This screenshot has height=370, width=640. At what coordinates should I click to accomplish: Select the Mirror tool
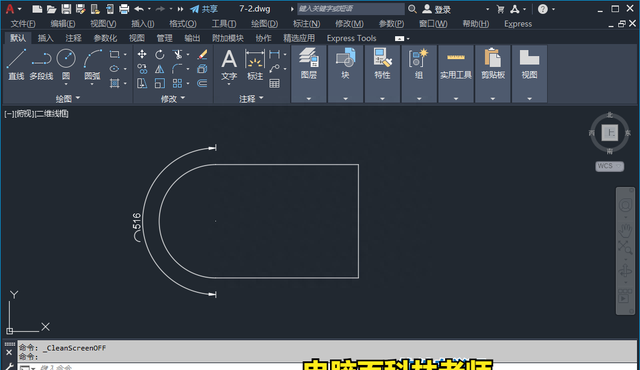click(x=160, y=69)
